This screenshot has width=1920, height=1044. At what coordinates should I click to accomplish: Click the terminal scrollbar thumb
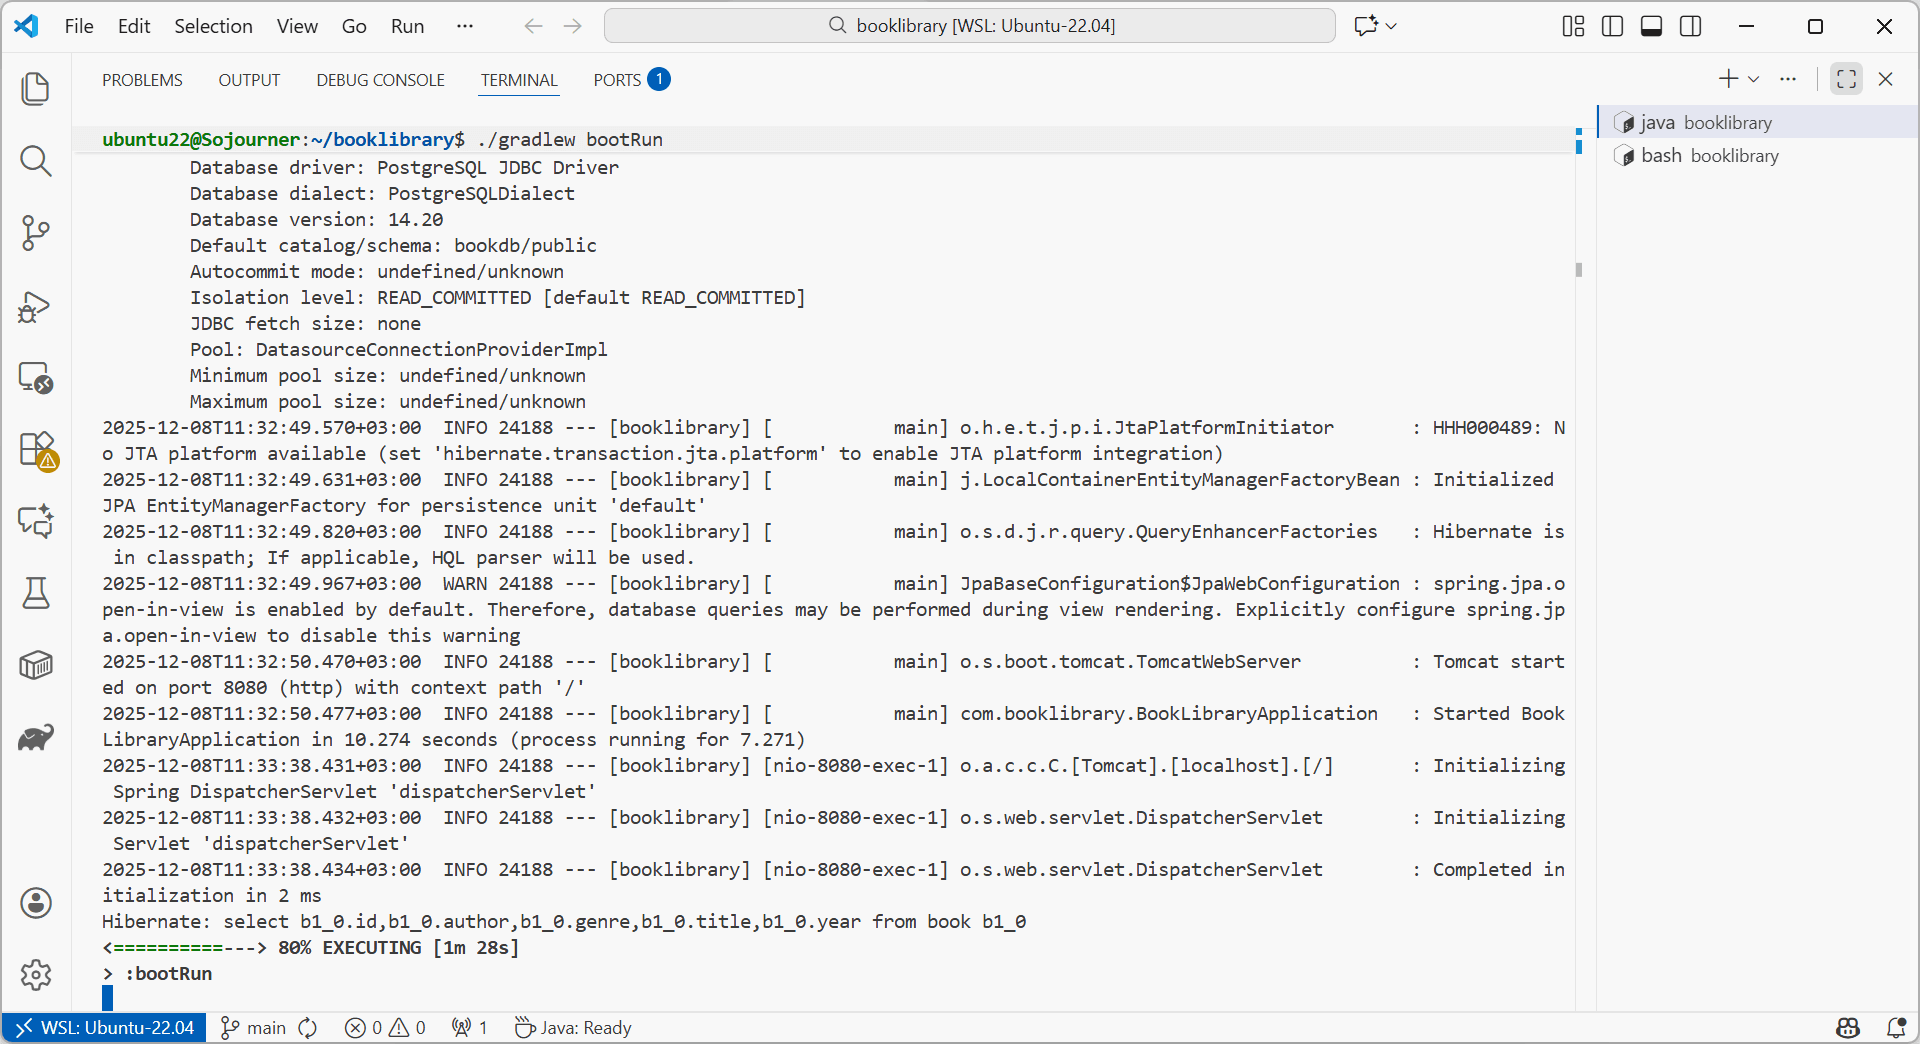coord(1579,270)
